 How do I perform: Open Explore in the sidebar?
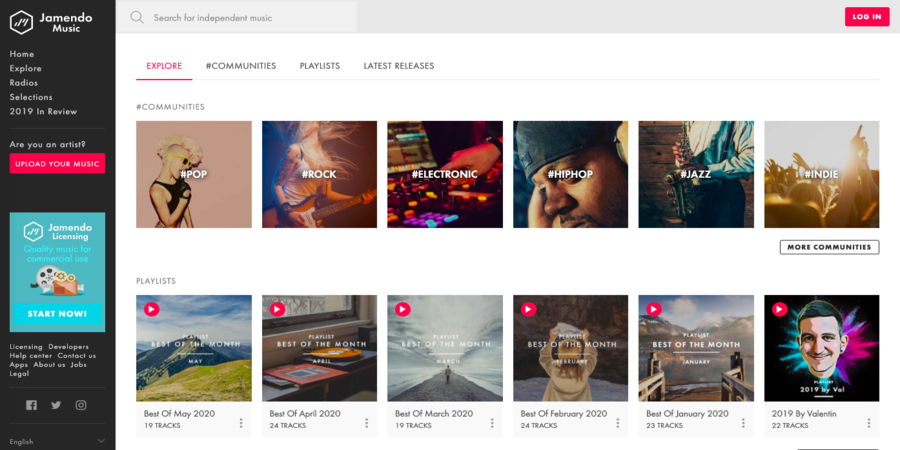coord(25,68)
